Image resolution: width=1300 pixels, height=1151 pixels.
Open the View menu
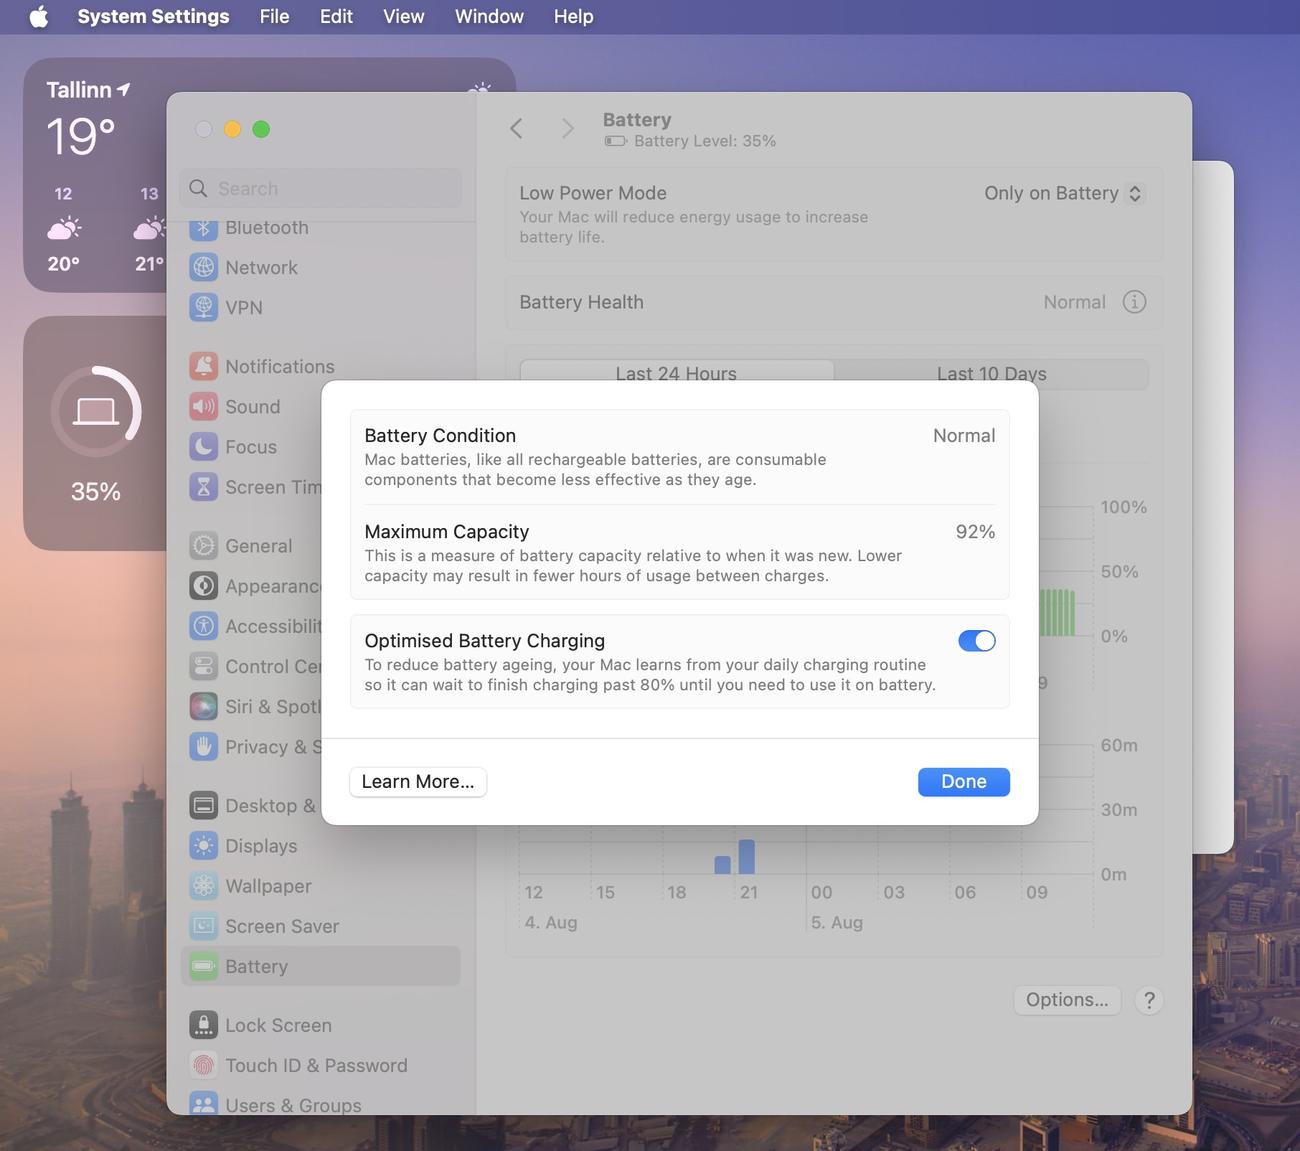click(403, 17)
